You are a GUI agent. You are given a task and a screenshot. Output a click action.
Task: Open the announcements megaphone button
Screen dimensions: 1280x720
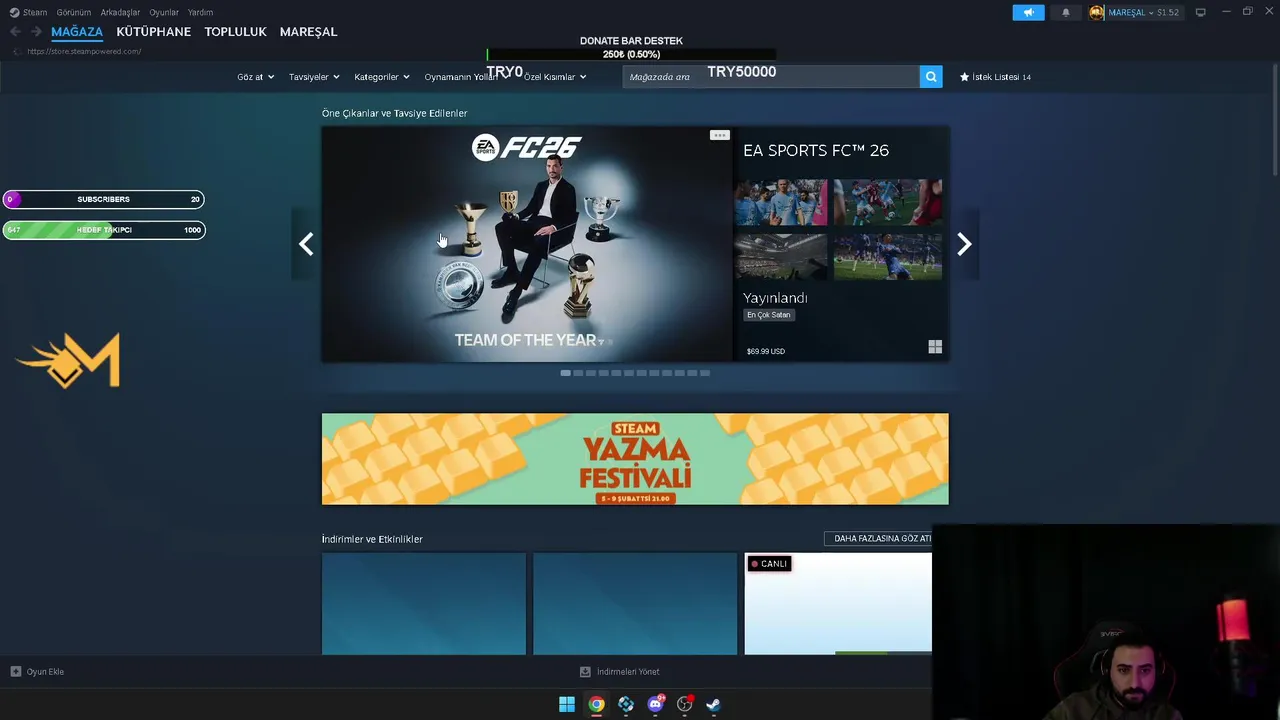(x=1028, y=12)
